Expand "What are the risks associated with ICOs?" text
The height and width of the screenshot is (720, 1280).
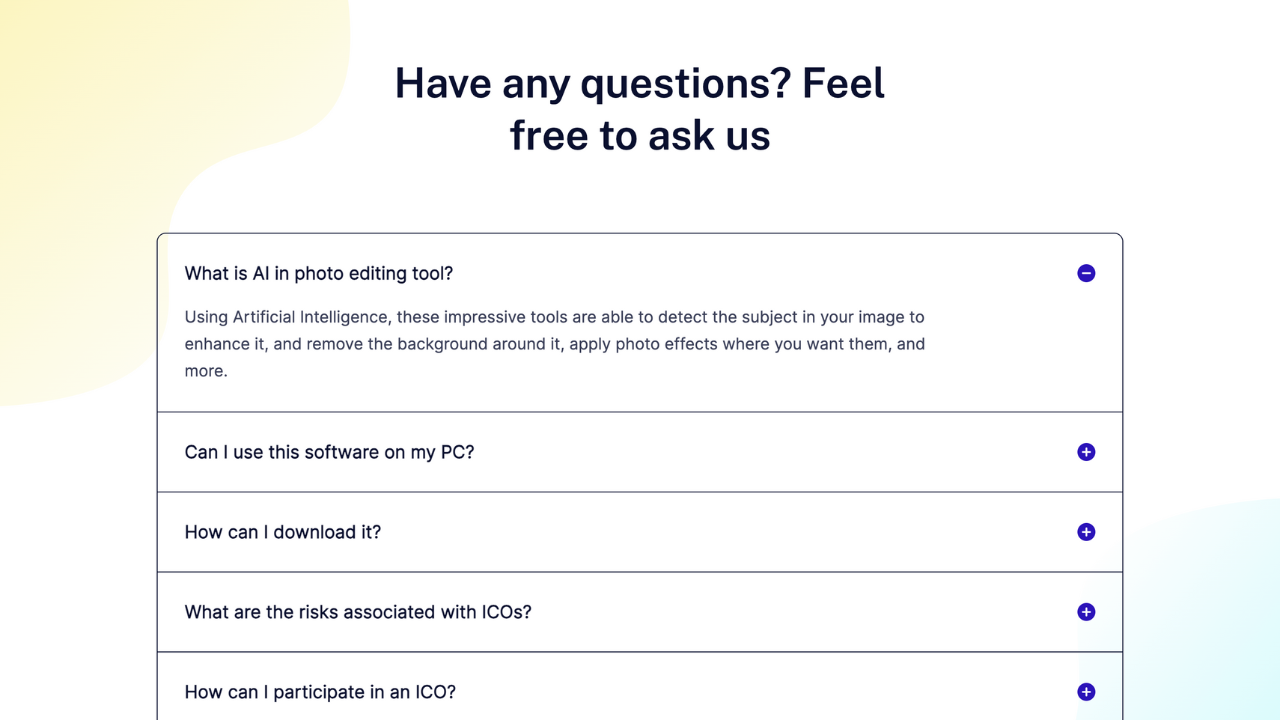[358, 612]
